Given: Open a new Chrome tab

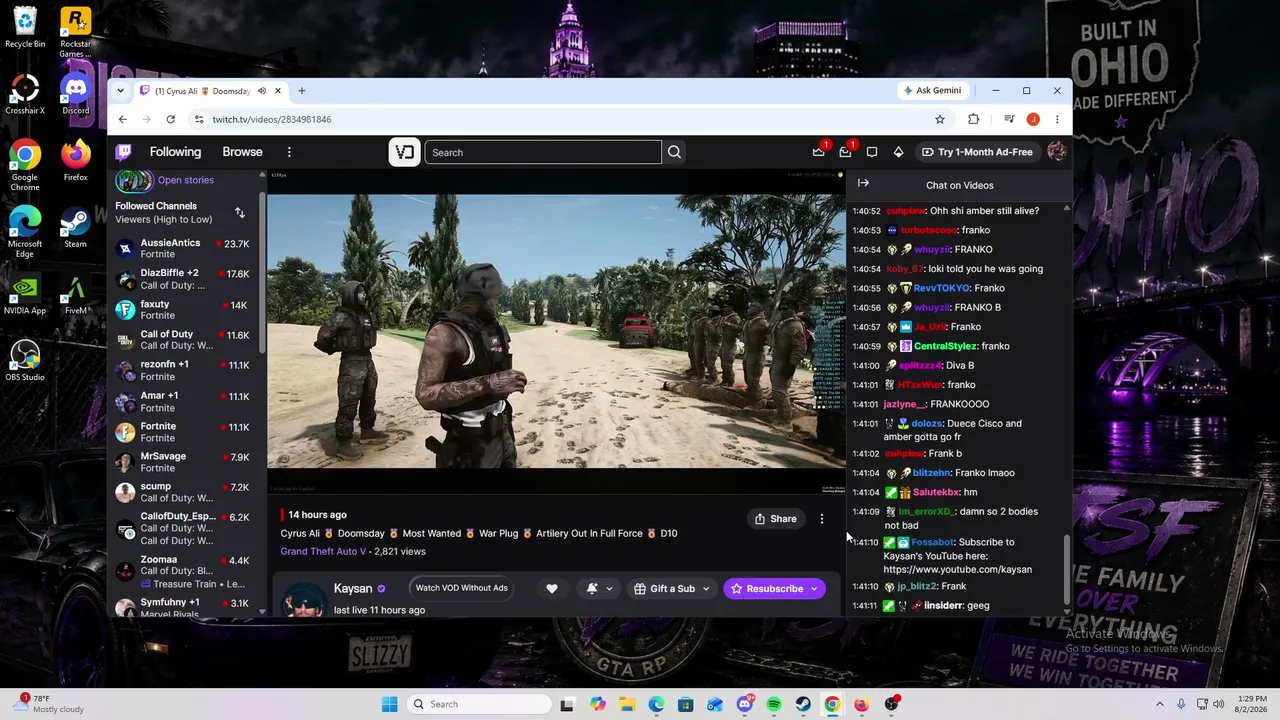Looking at the screenshot, I should [x=302, y=91].
